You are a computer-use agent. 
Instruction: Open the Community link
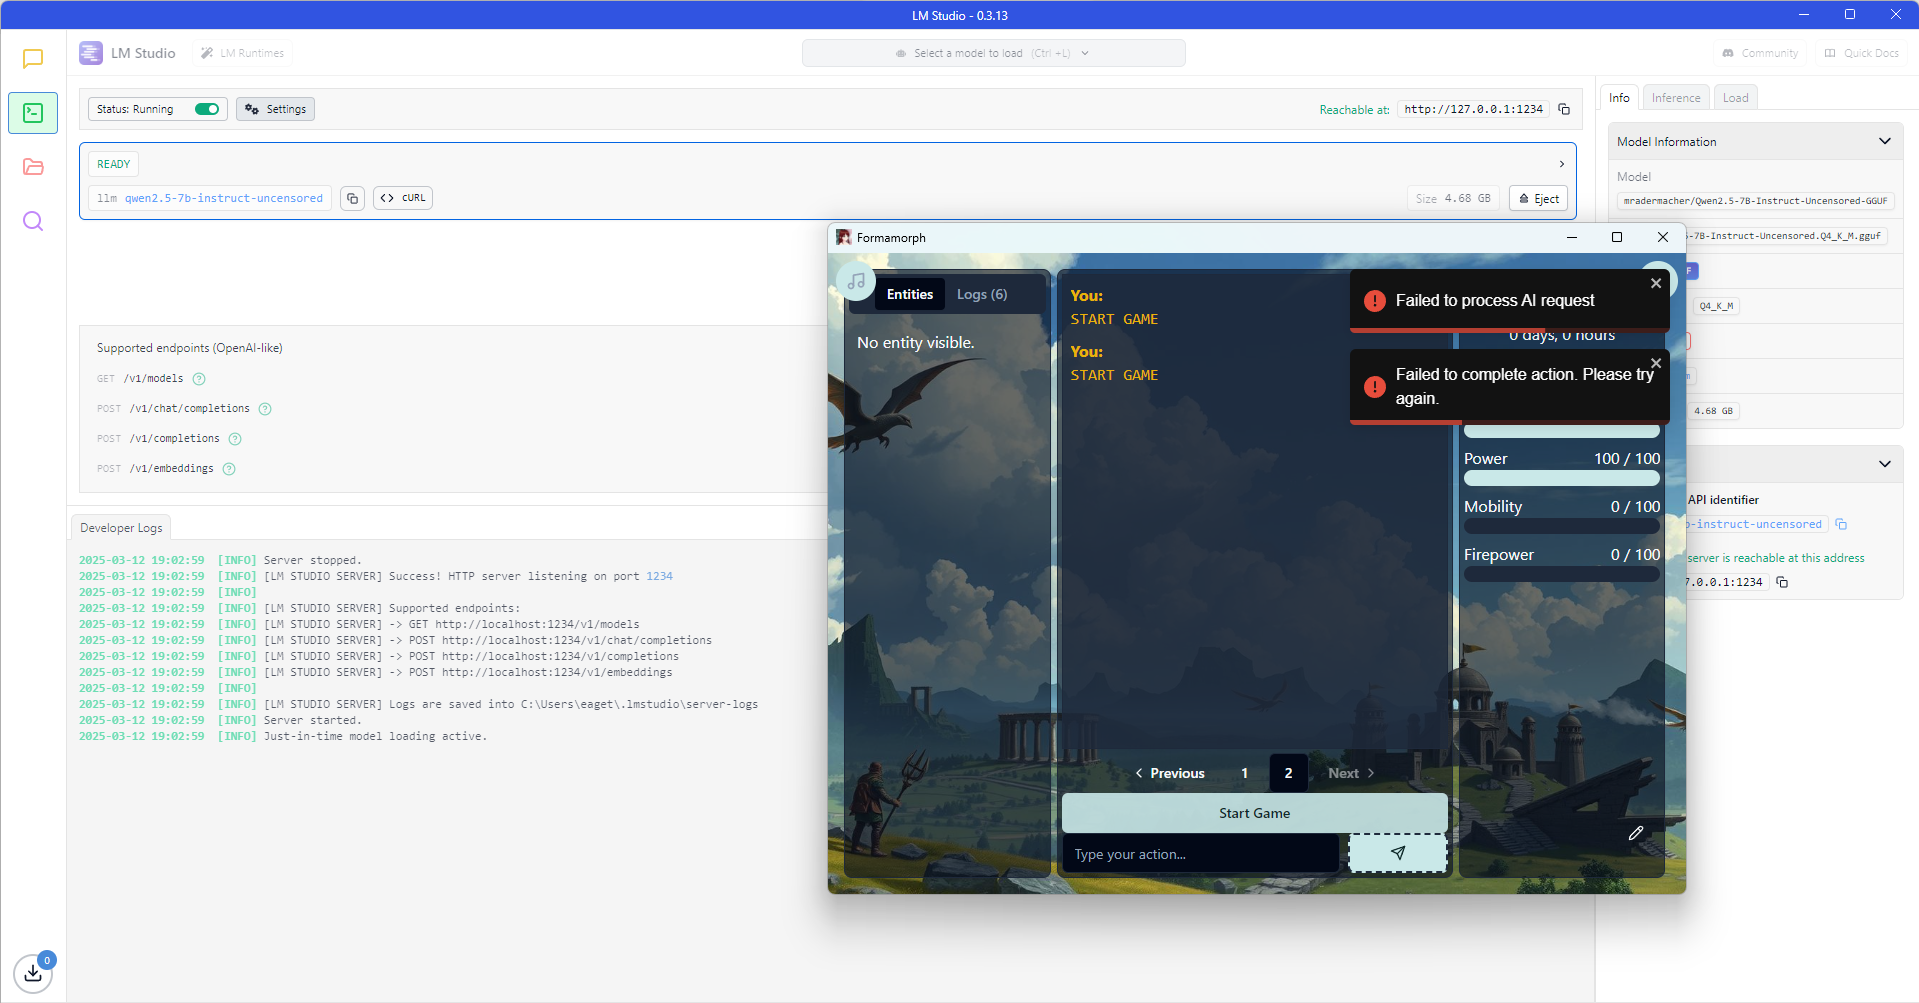click(x=1761, y=53)
